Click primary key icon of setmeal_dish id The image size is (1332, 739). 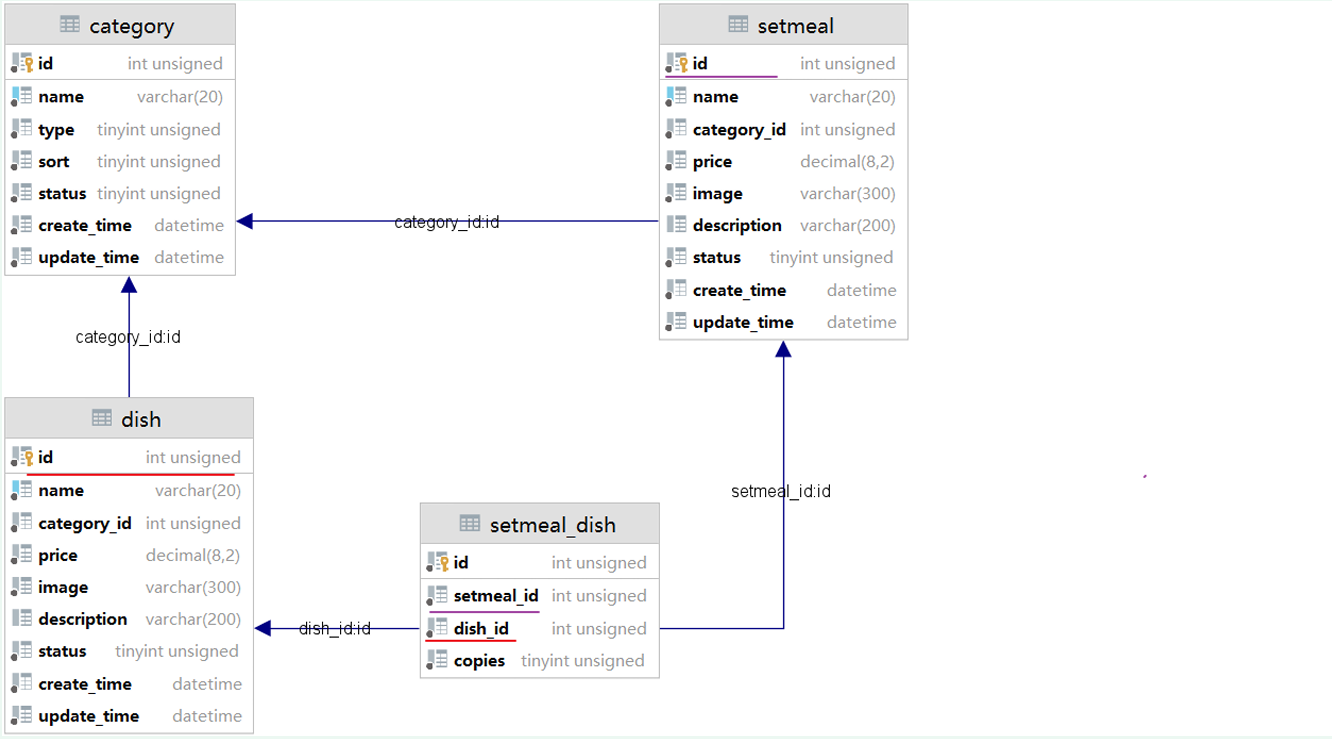[437, 562]
